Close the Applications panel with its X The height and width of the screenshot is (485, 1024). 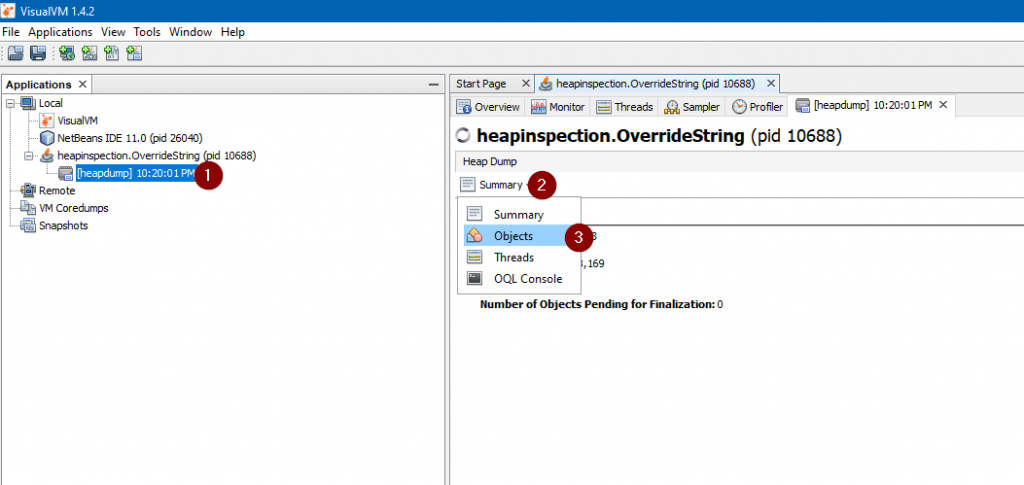(82, 84)
